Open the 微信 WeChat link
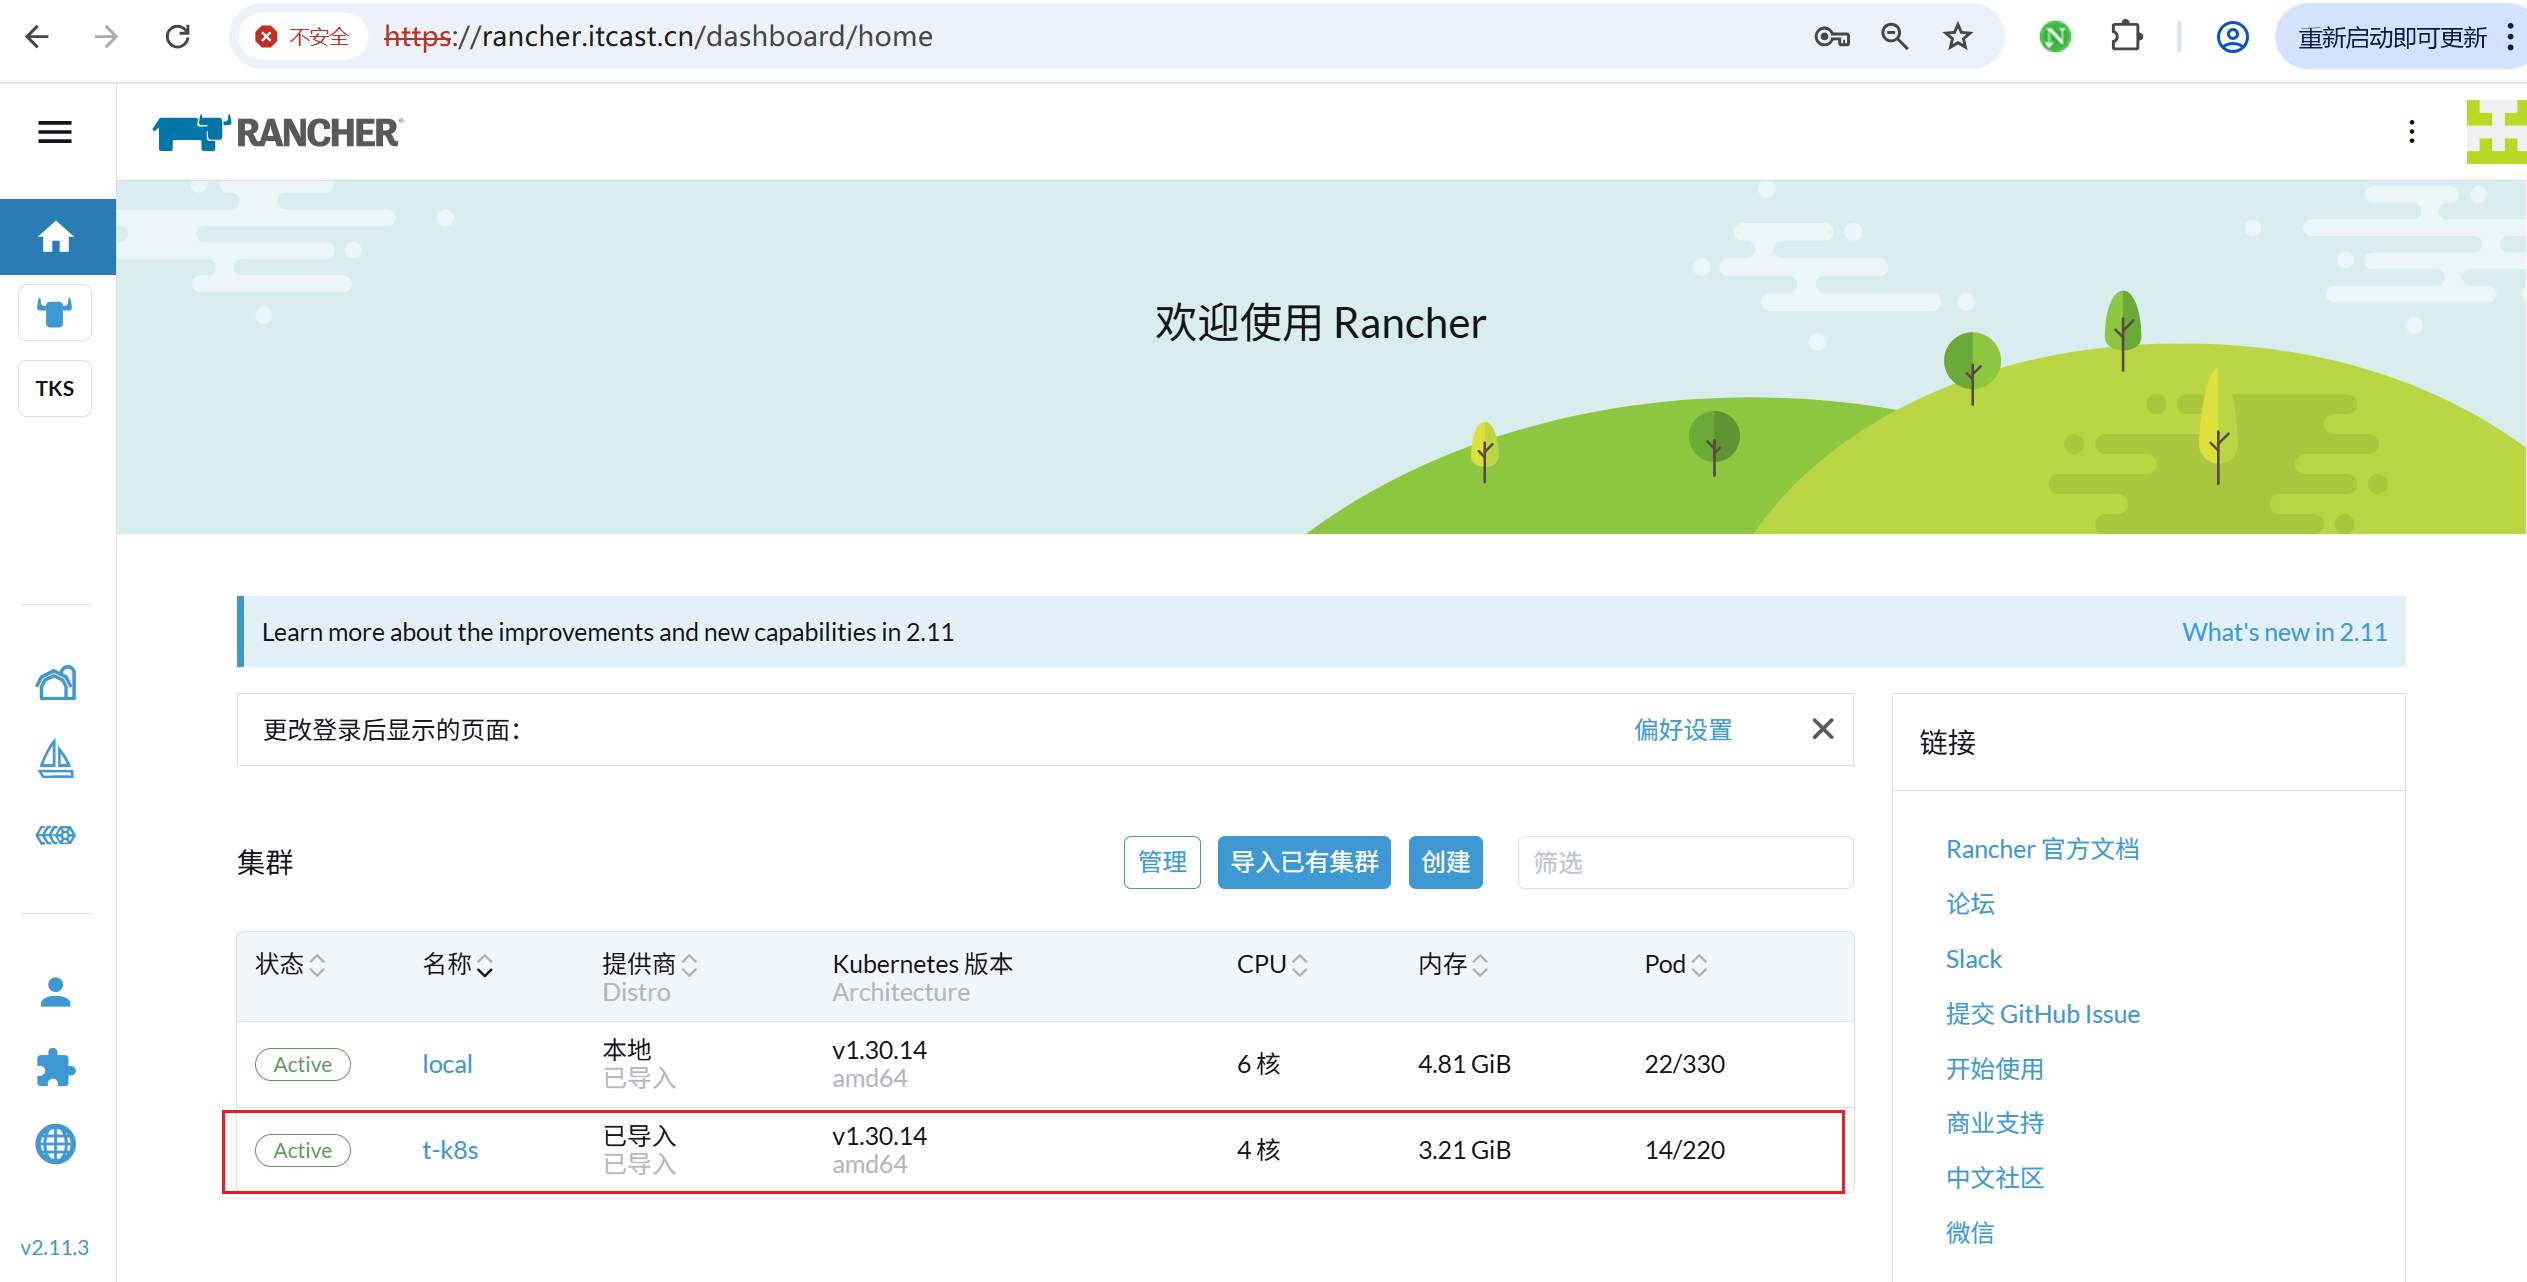Viewport: 2527px width, 1282px height. pyautogui.click(x=1970, y=1233)
